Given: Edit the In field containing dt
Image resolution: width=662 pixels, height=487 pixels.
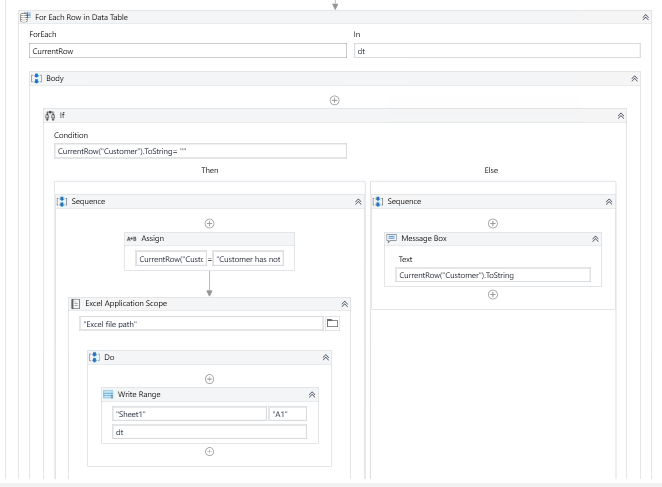Looking at the screenshot, I should click(497, 51).
